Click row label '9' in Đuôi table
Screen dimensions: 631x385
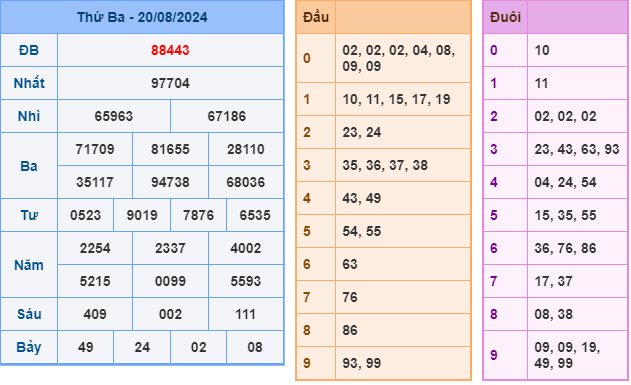coord(494,355)
